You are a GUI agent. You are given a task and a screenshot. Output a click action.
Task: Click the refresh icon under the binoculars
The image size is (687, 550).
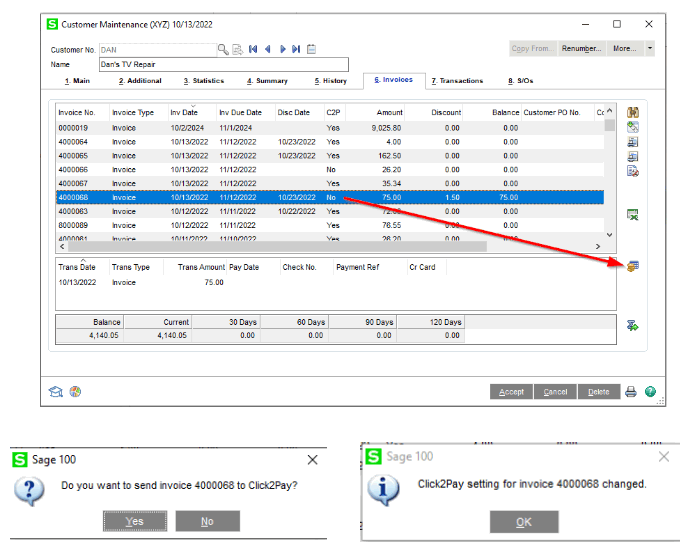point(633,127)
